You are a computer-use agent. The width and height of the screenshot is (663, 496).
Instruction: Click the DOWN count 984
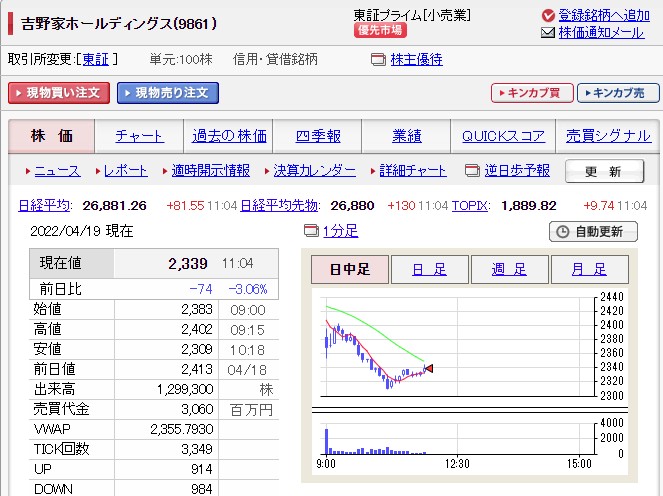pyautogui.click(x=201, y=489)
